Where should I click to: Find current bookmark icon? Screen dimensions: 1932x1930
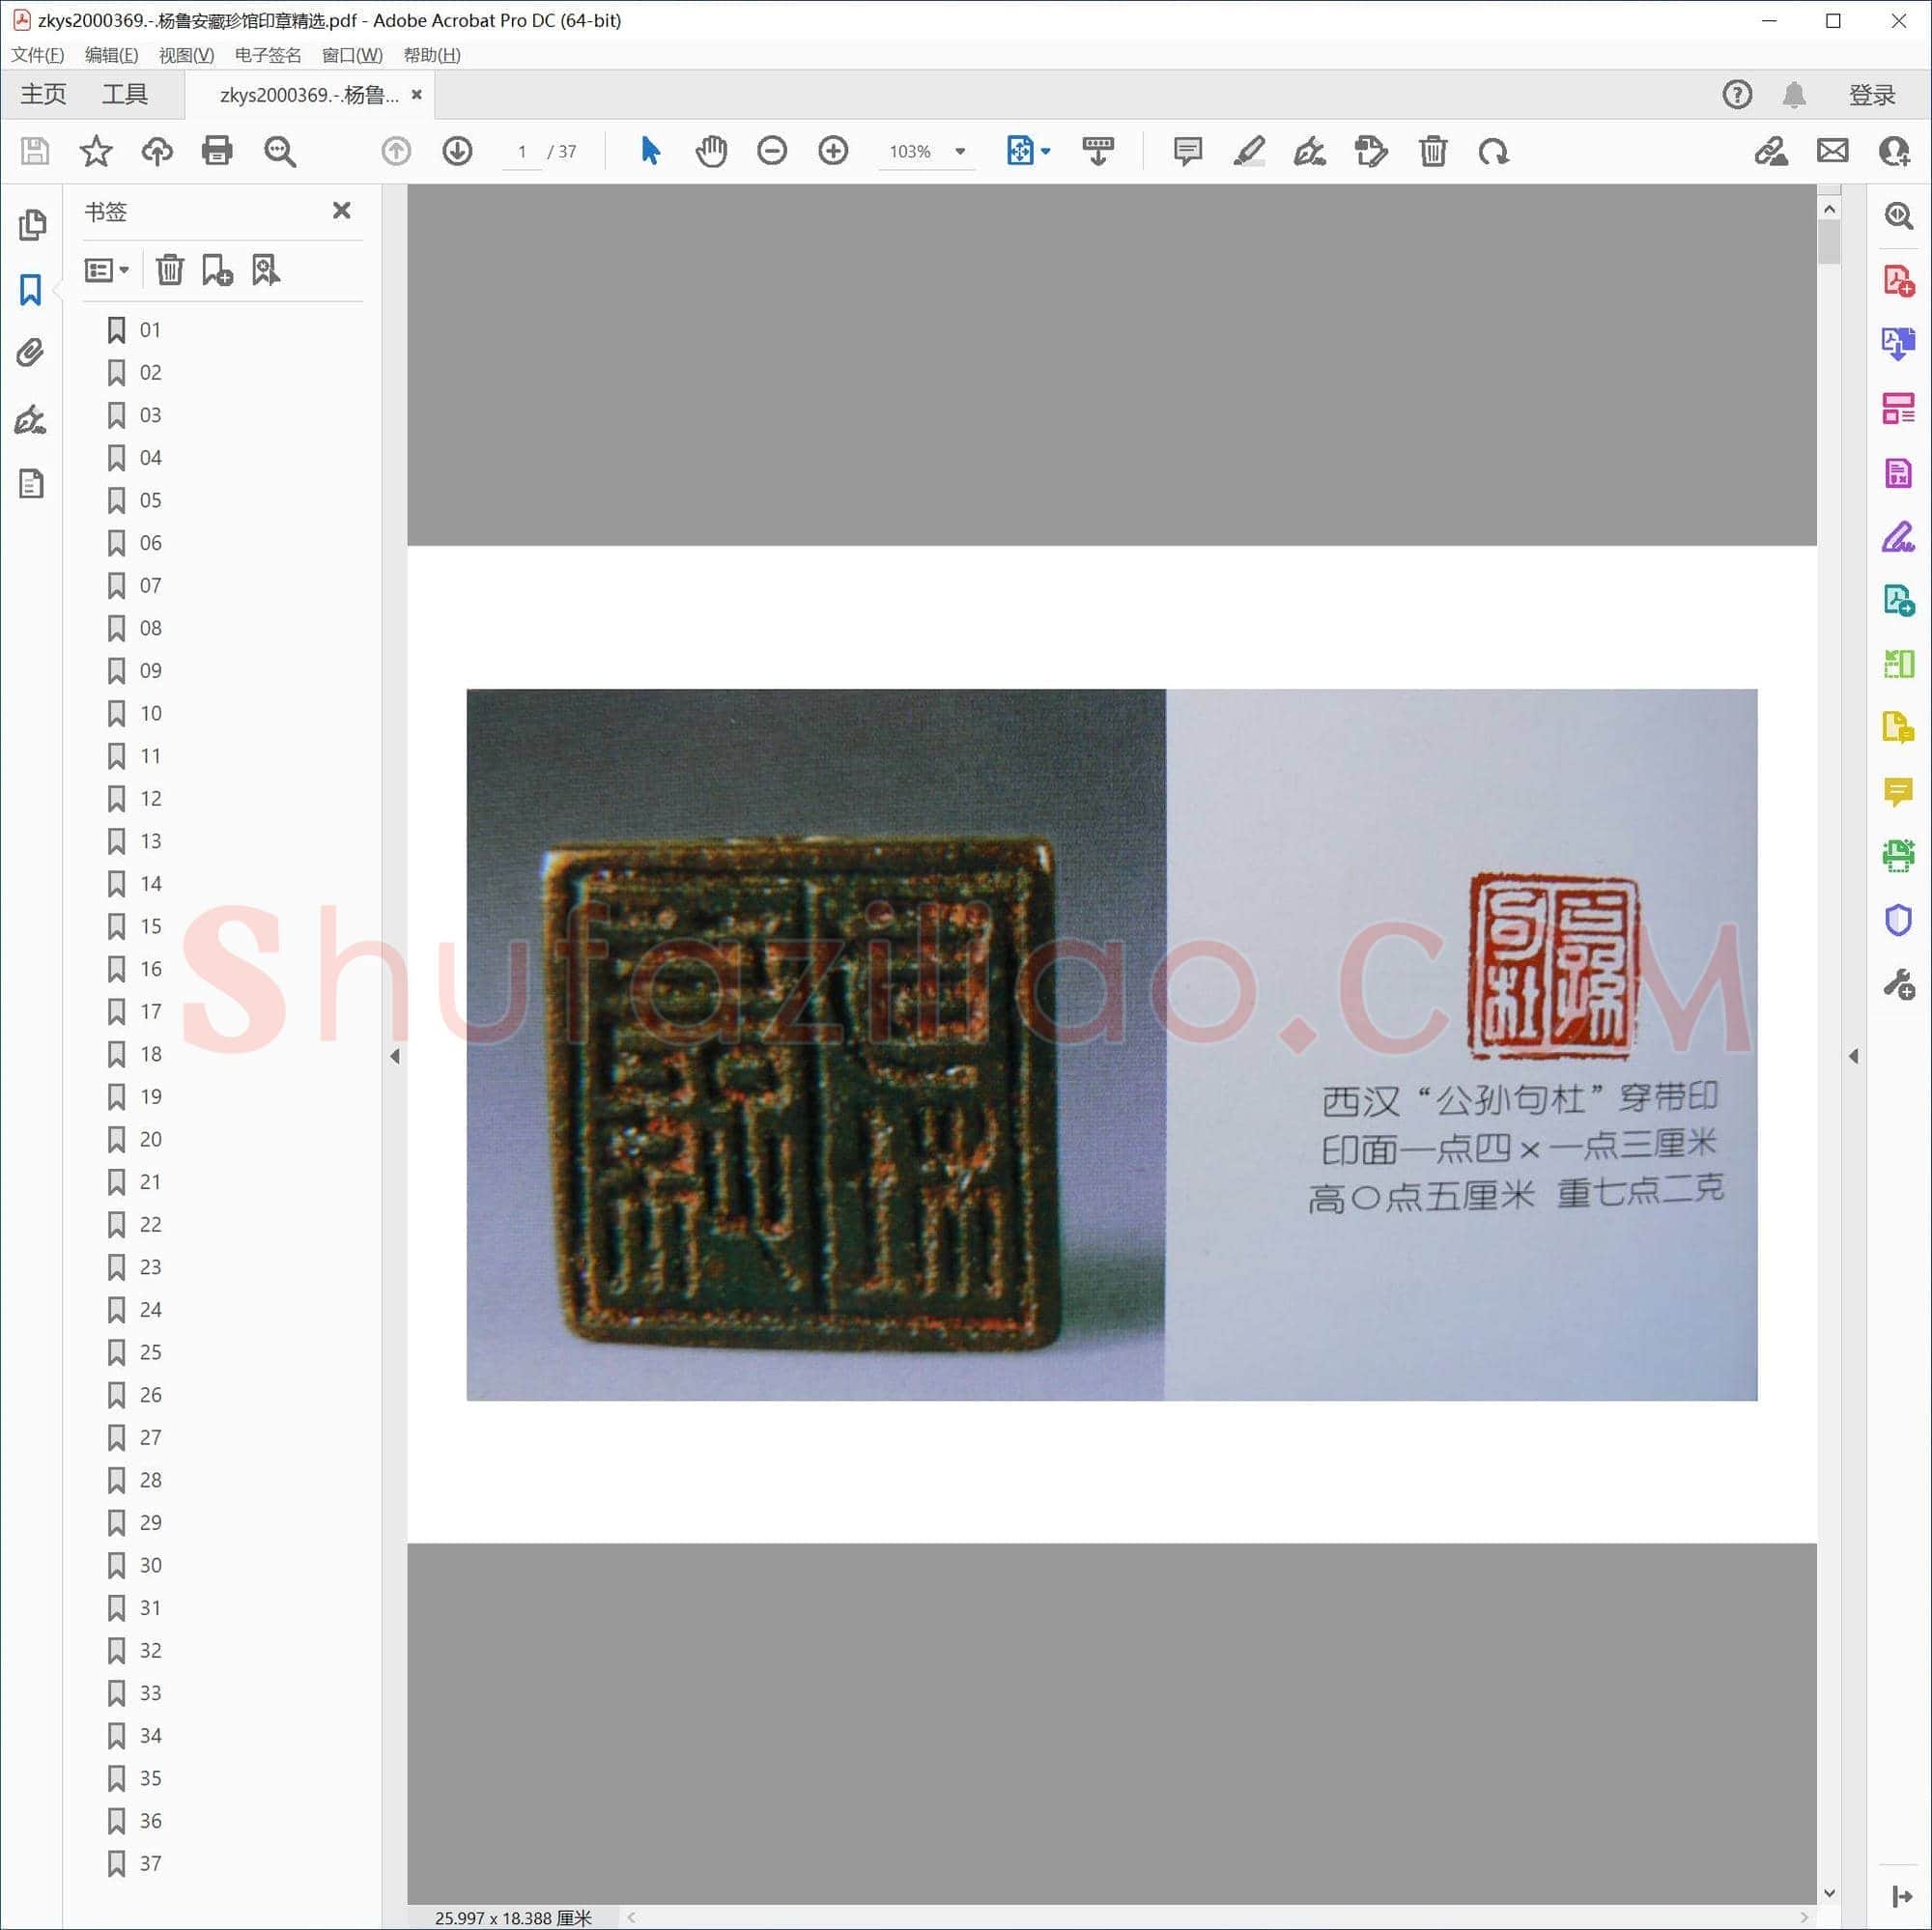pyautogui.click(x=265, y=270)
